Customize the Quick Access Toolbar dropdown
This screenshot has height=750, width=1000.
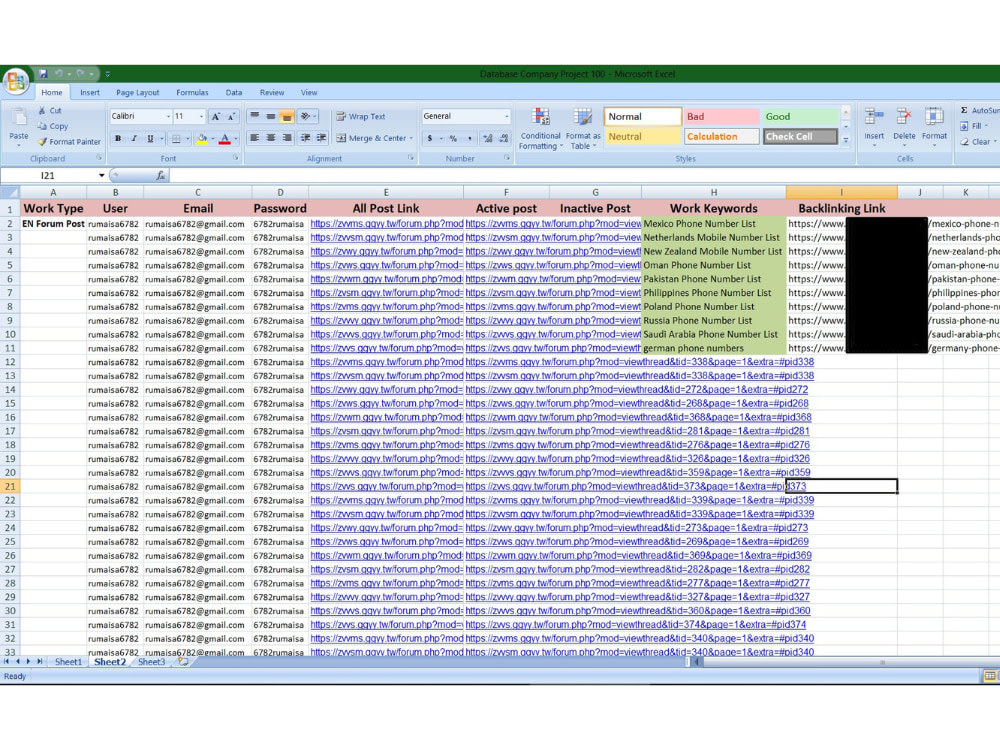(x=107, y=74)
